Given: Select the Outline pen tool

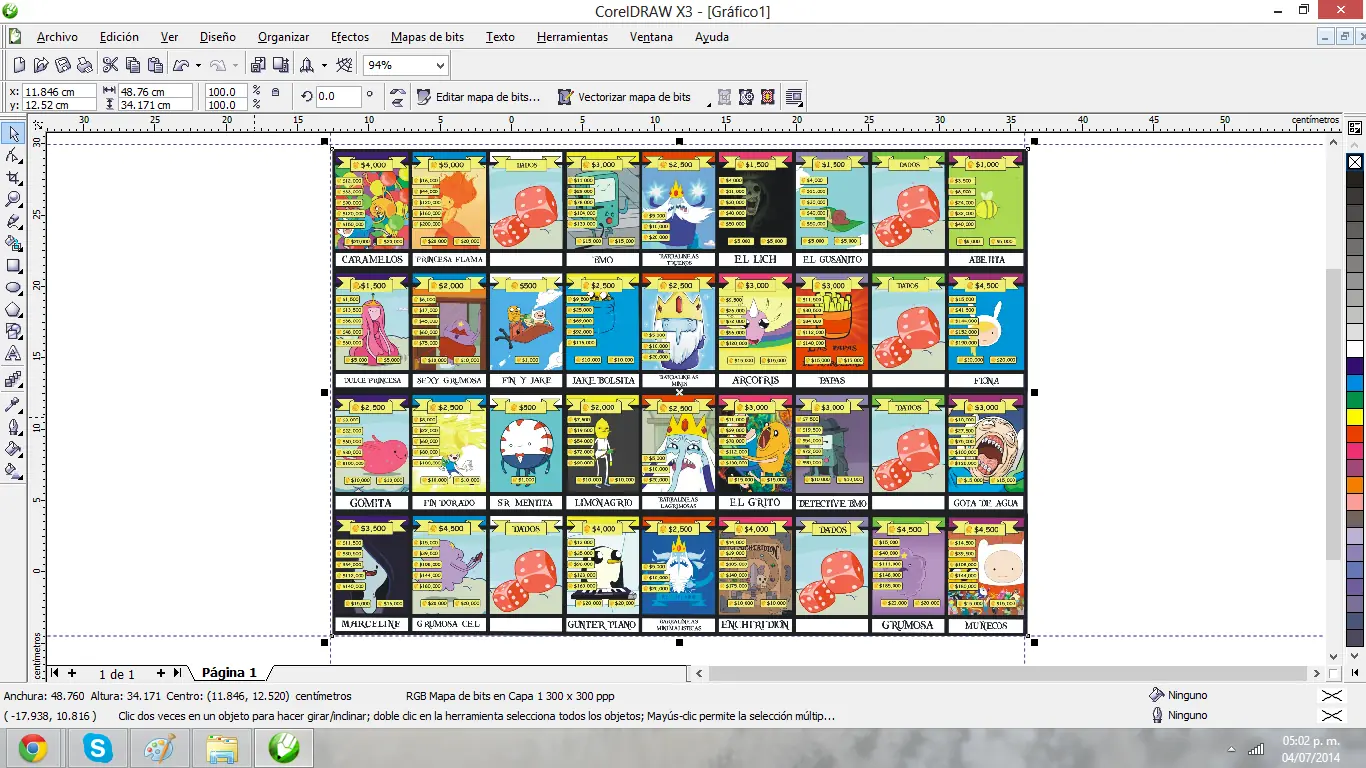Looking at the screenshot, I should pyautogui.click(x=14, y=426).
